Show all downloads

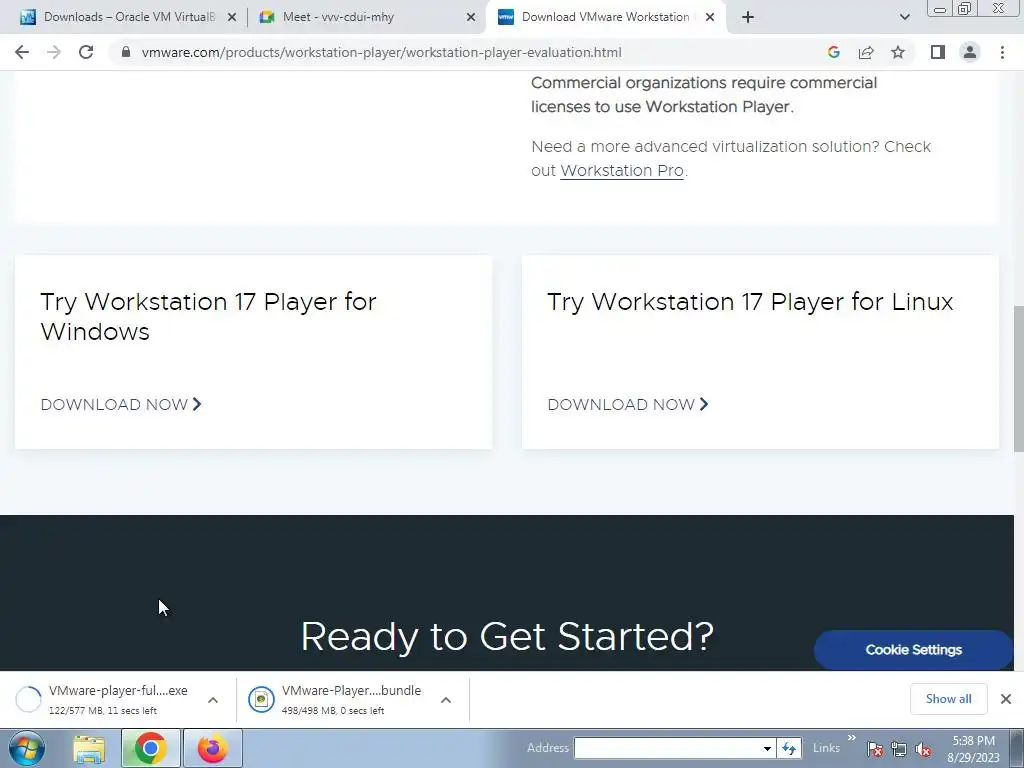948,699
